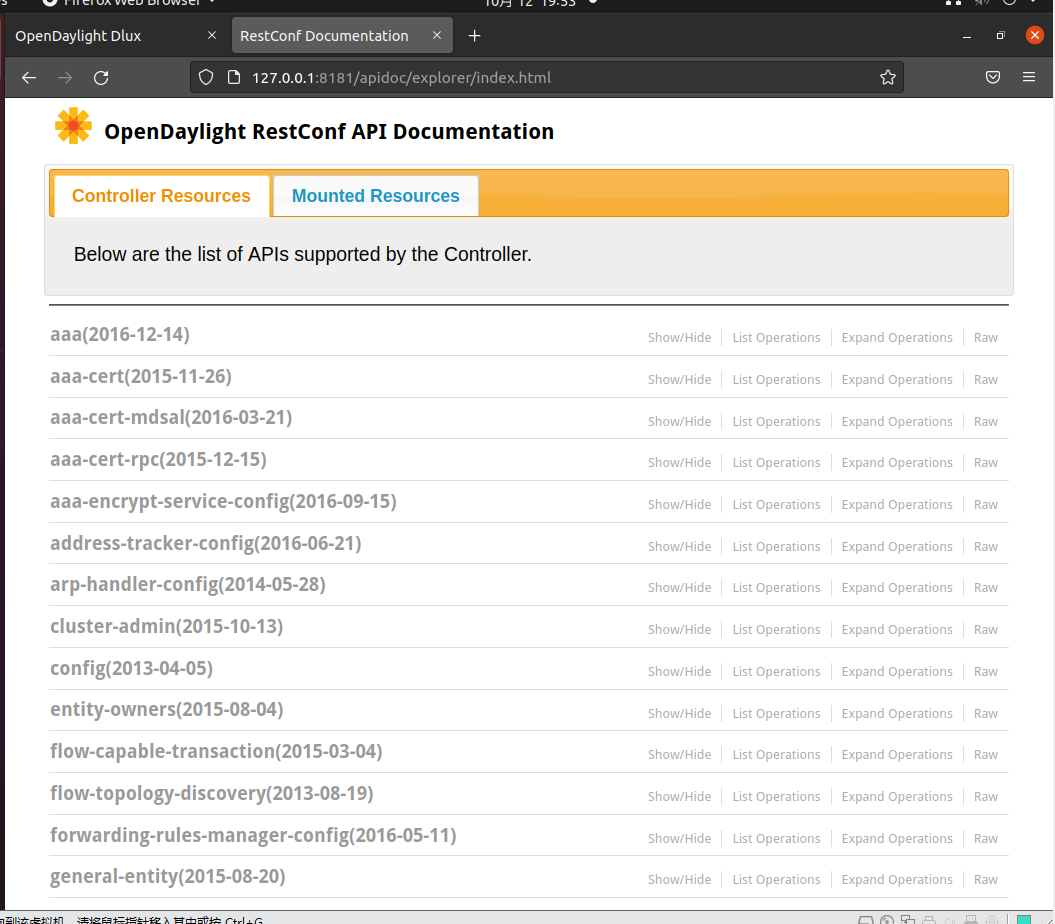1055x924 pixels.
Task: Open the Pocket save icon
Action: point(992,77)
